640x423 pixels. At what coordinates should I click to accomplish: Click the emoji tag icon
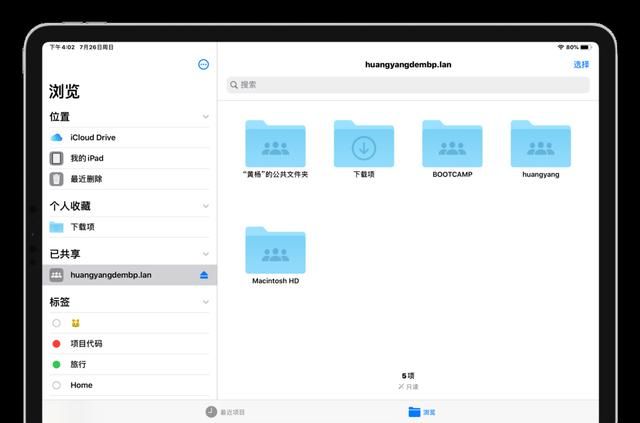76,323
